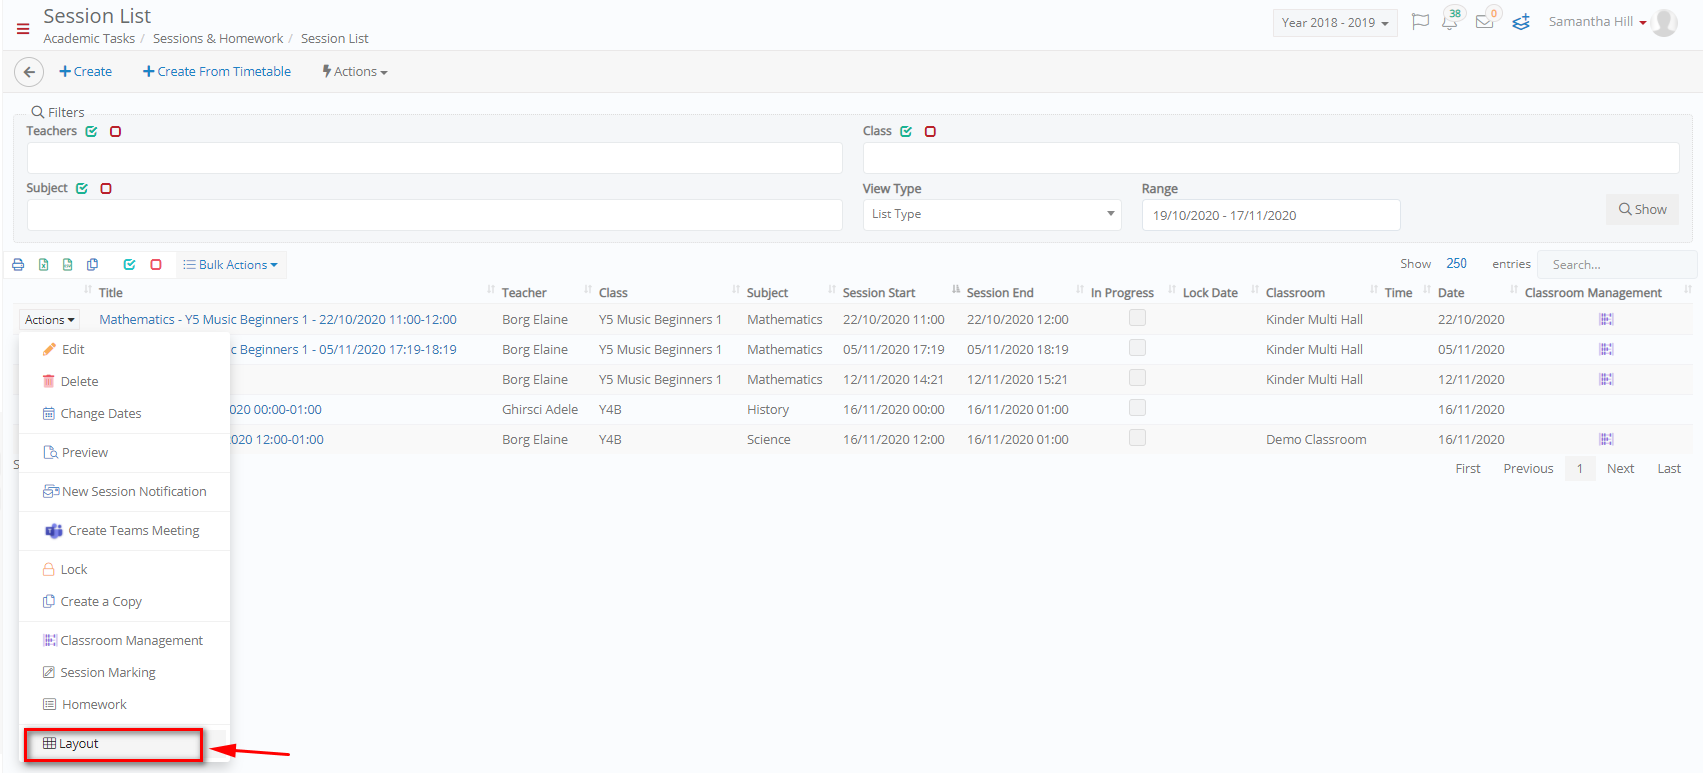The image size is (1703, 773).
Task: Deselect all Subjects with red square
Action: [106, 189]
